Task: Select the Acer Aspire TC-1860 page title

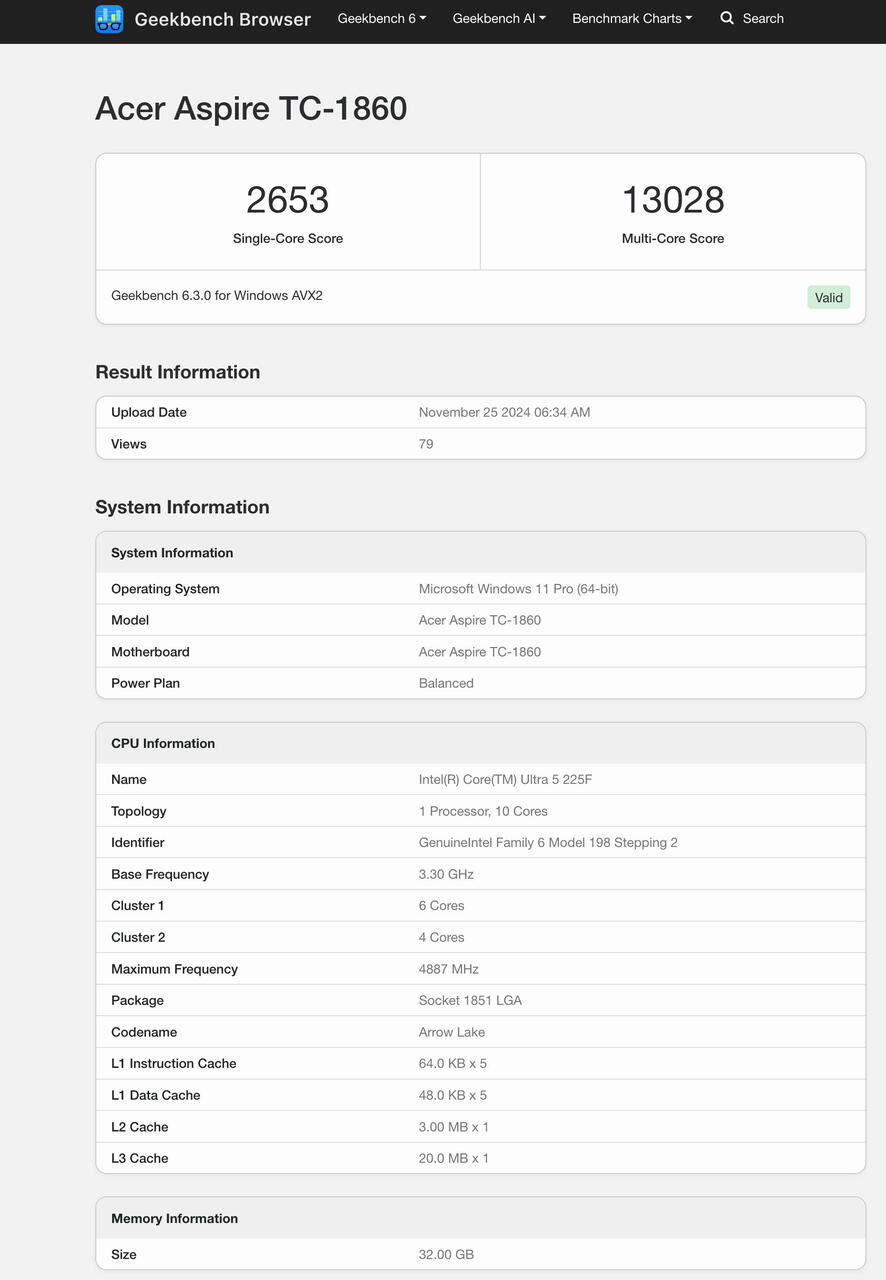Action: pos(251,108)
